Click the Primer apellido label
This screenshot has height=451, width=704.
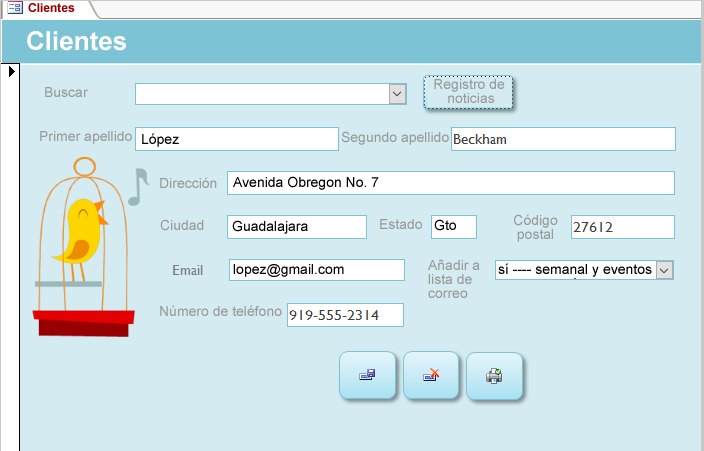coord(85,136)
